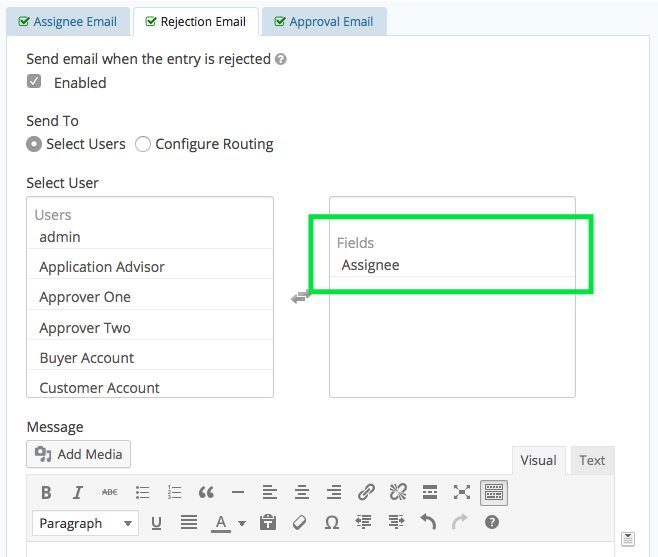Toggle bold formatting in the editor
658x557 pixels.
[x=46, y=492]
